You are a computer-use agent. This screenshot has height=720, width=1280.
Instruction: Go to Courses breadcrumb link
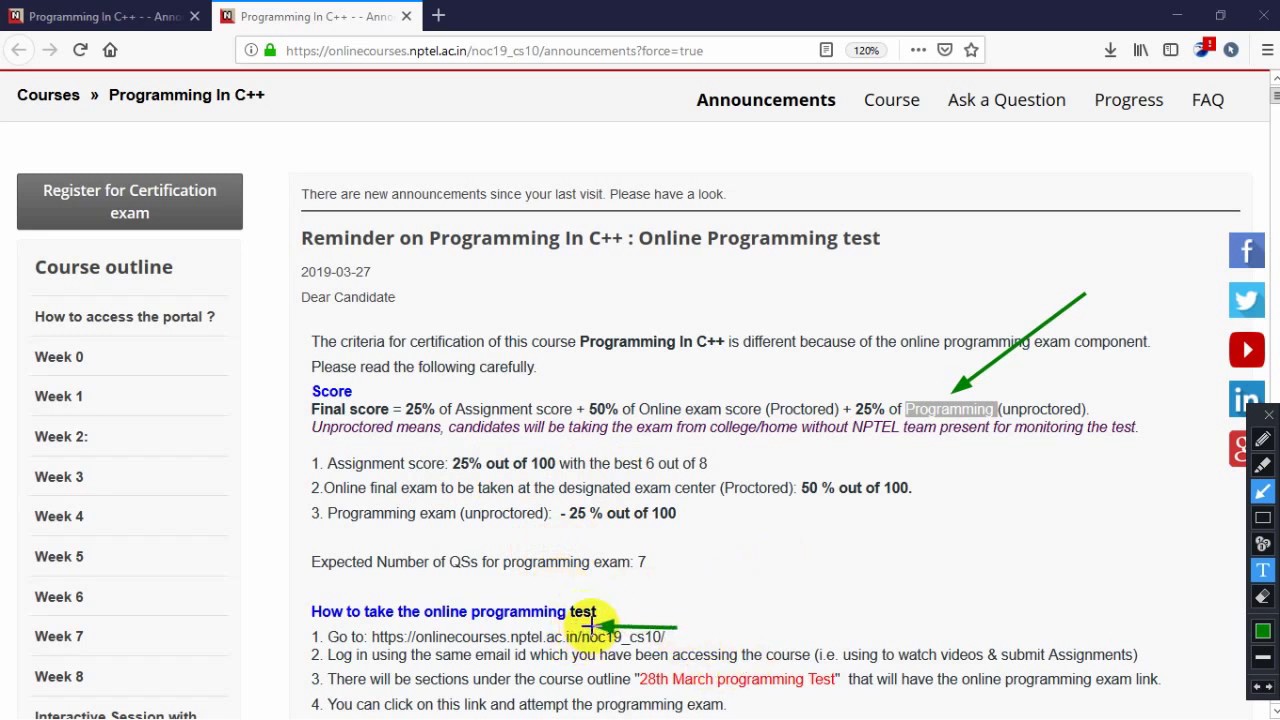pos(48,95)
